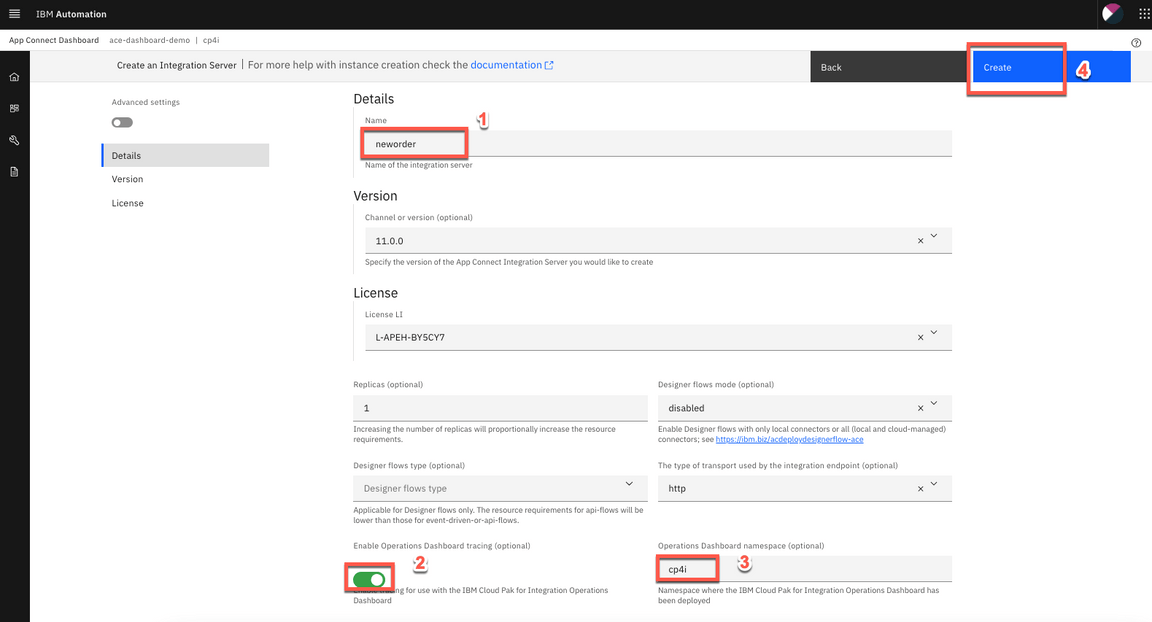Open the wrench Configuration icon in sidebar

pos(14,140)
